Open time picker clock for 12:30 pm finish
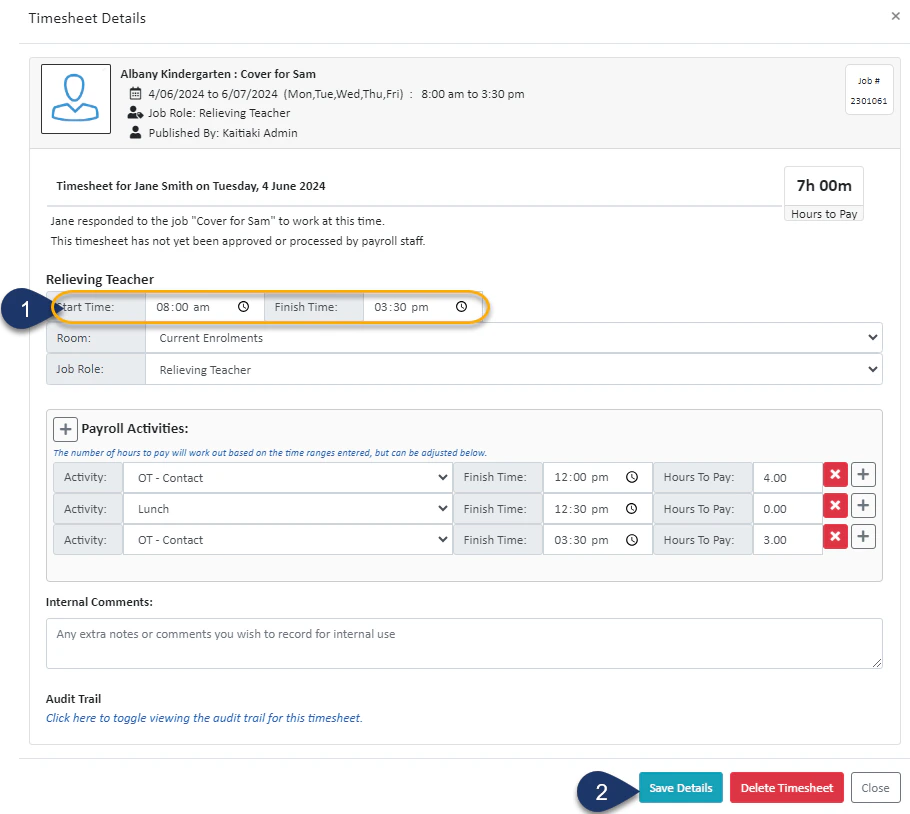The height and width of the screenshot is (814, 910). click(x=632, y=509)
